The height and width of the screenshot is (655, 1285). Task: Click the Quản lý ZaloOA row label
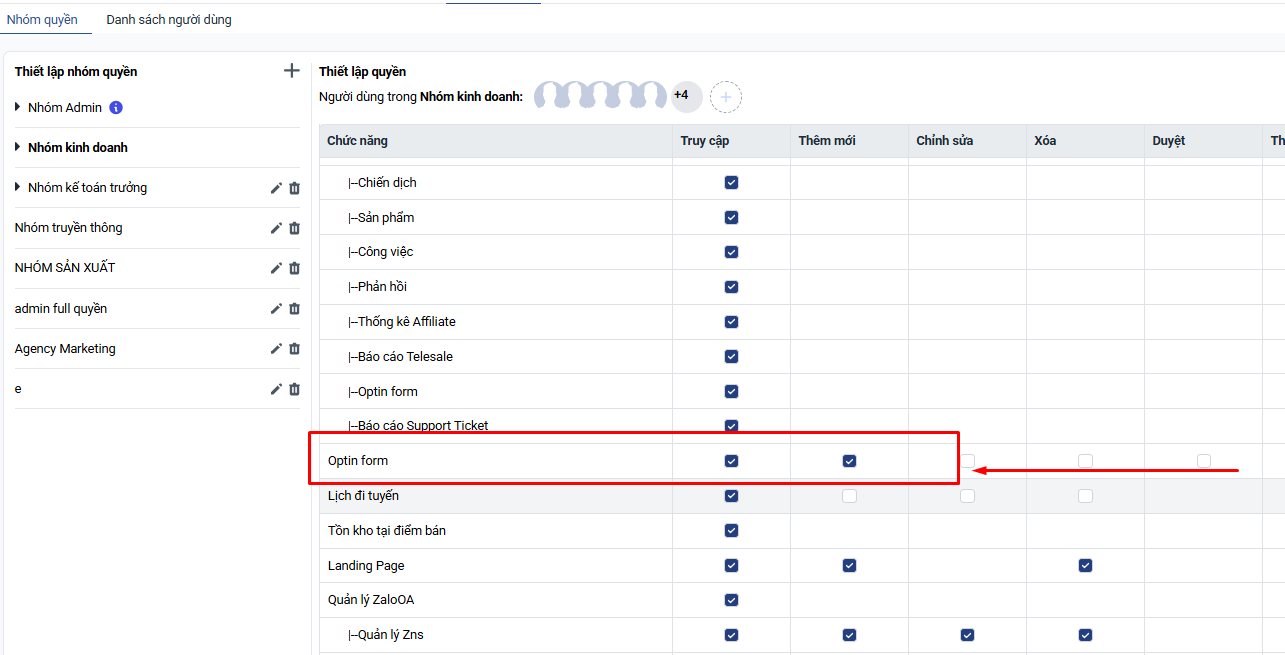(371, 600)
